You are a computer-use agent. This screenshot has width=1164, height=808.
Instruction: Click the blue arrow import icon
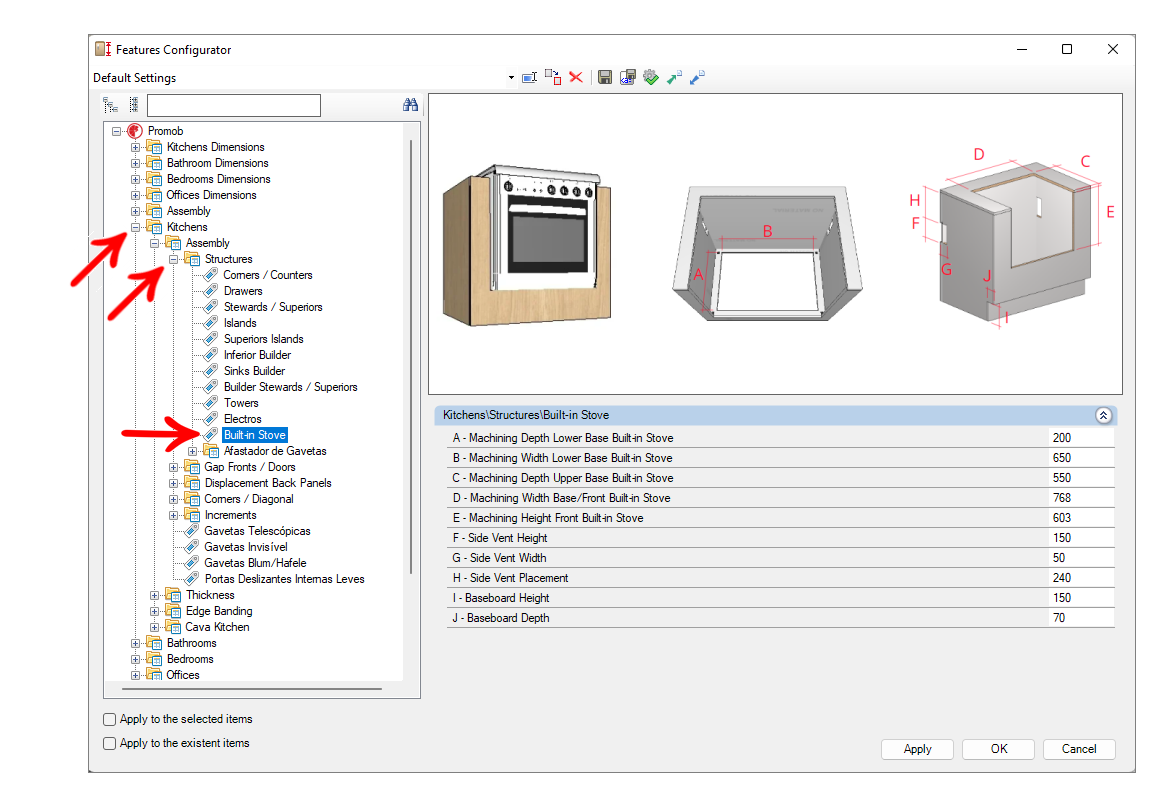click(697, 77)
